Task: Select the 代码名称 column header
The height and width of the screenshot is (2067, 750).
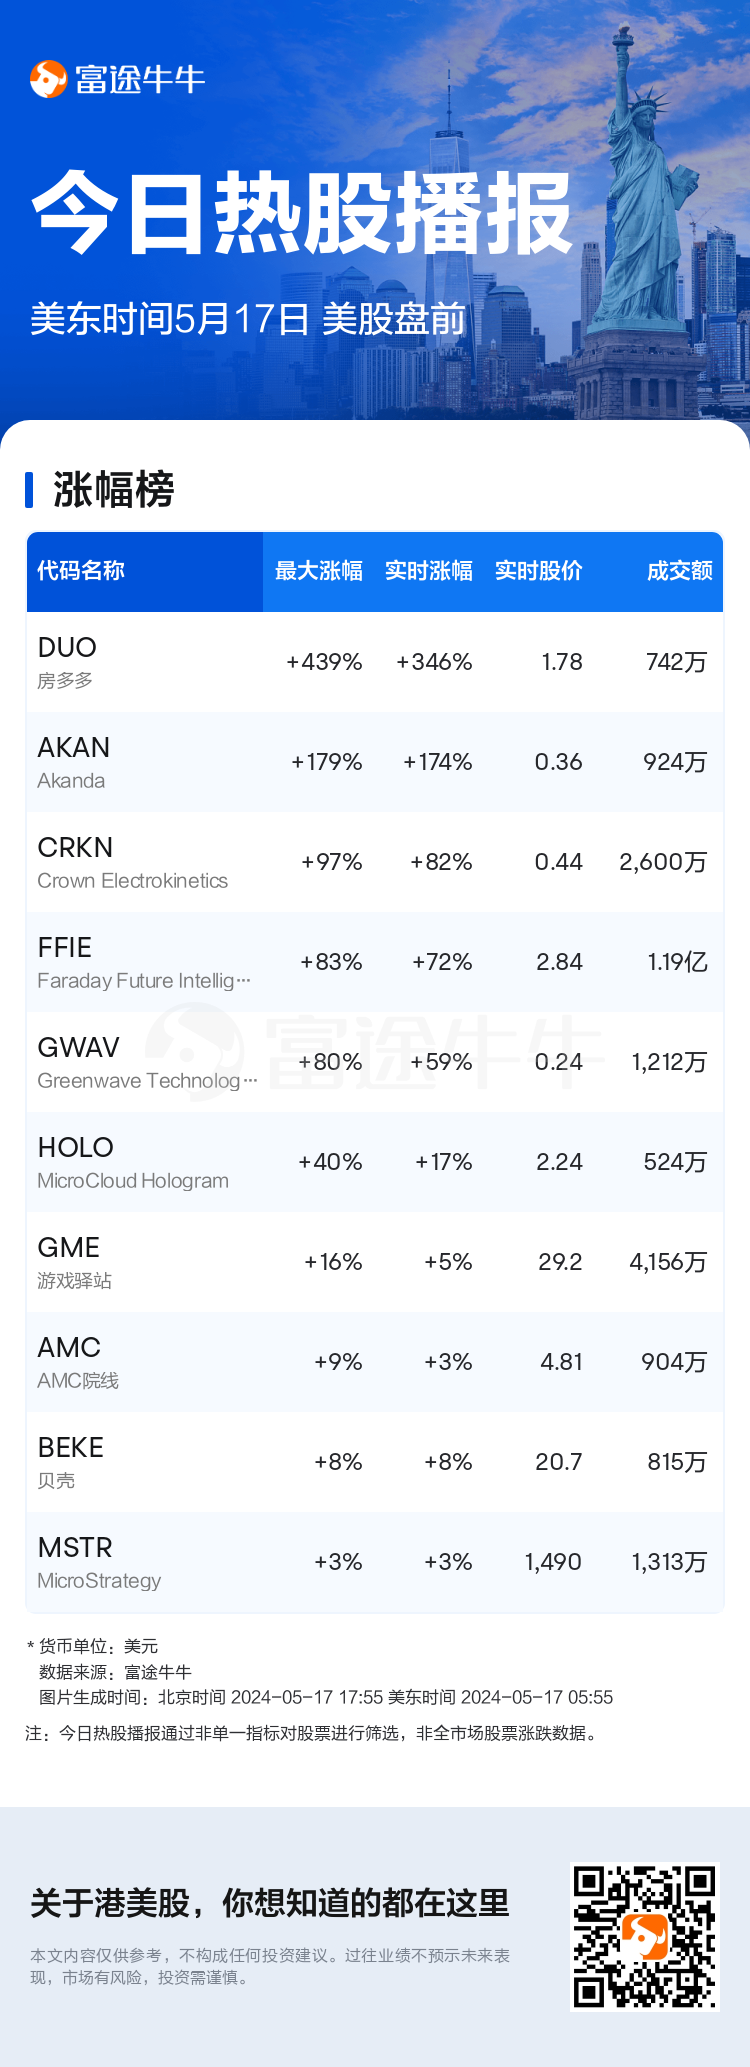Action: click(x=81, y=571)
